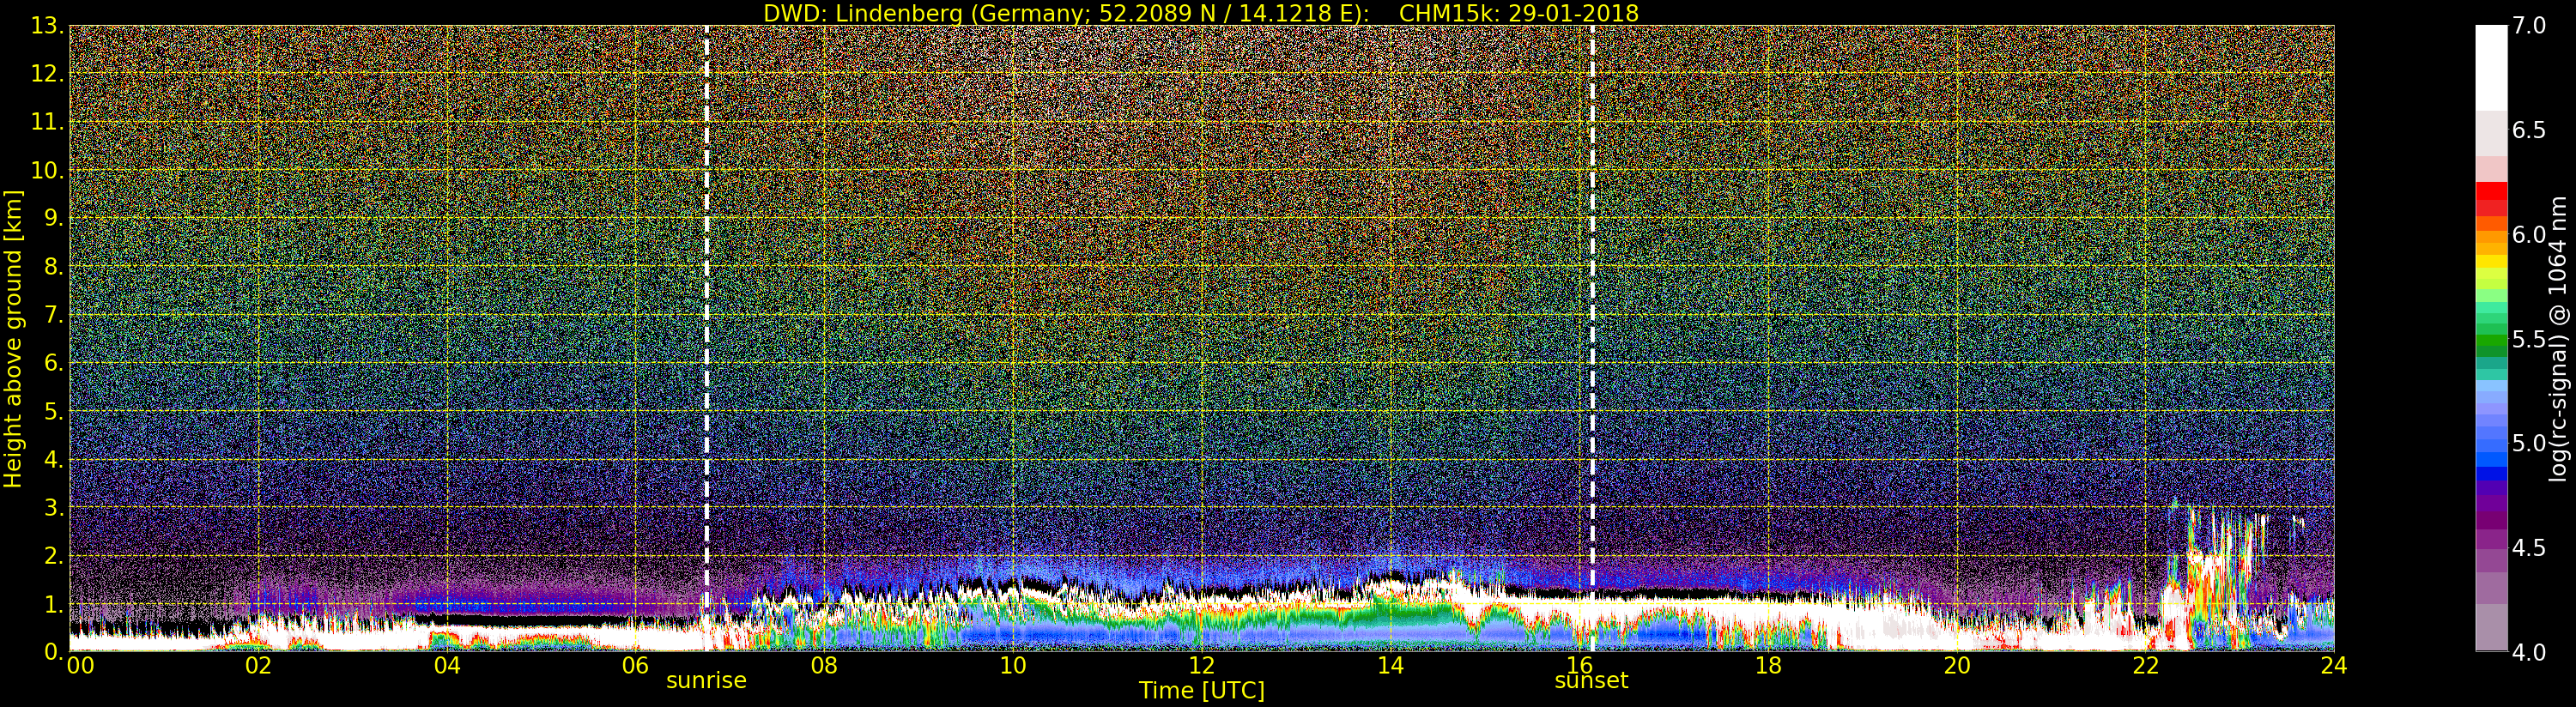This screenshot has height=707, width=2576.
Task: Click the chart title with station name Lindenberg
Action: point(1200,13)
